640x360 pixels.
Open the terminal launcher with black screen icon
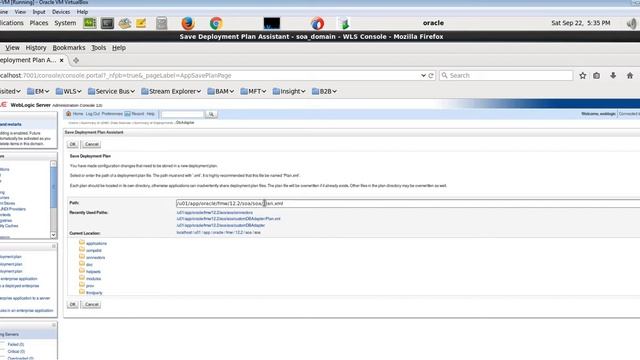[271, 23]
